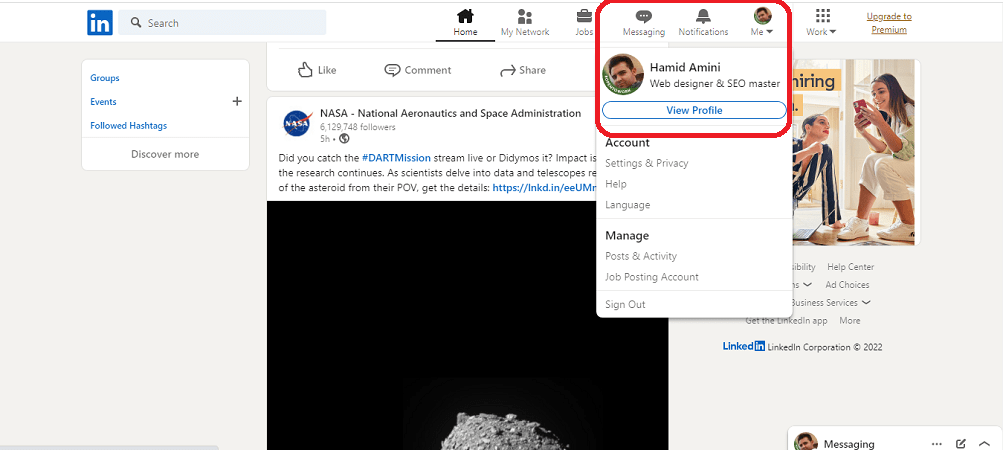Click the search magnifier icon
This screenshot has height=450, width=1003.
[136, 23]
